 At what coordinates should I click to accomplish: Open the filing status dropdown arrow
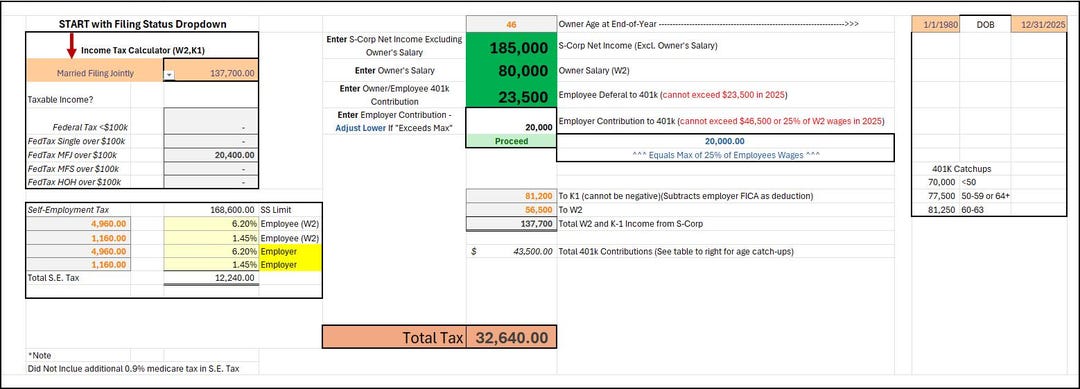click(169, 74)
